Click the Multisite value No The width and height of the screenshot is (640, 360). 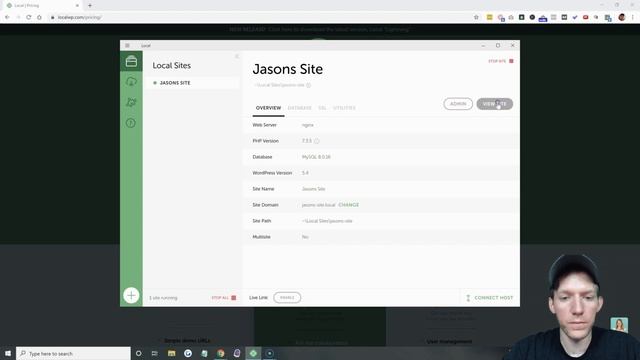coord(305,237)
